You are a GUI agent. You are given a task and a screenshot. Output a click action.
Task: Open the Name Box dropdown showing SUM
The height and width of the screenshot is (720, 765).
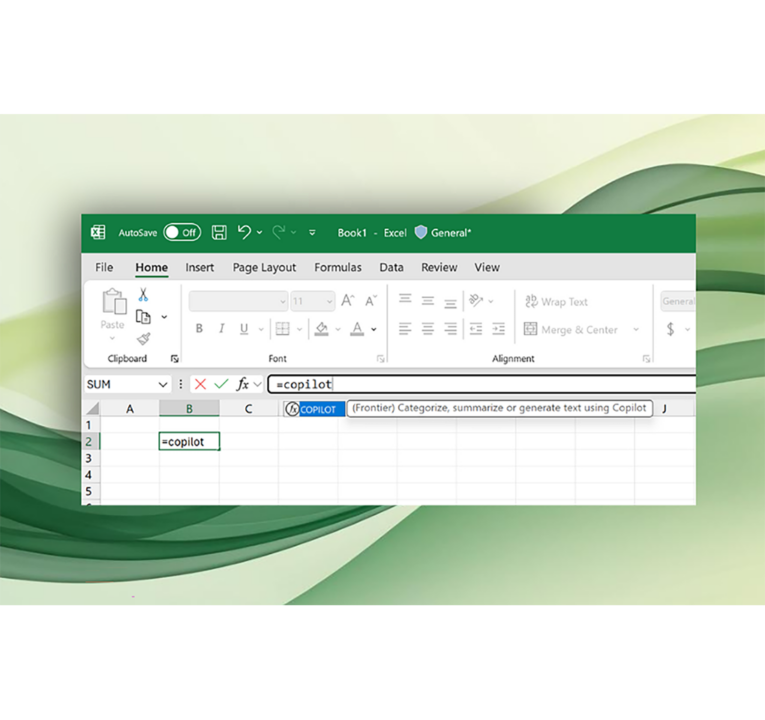point(163,384)
